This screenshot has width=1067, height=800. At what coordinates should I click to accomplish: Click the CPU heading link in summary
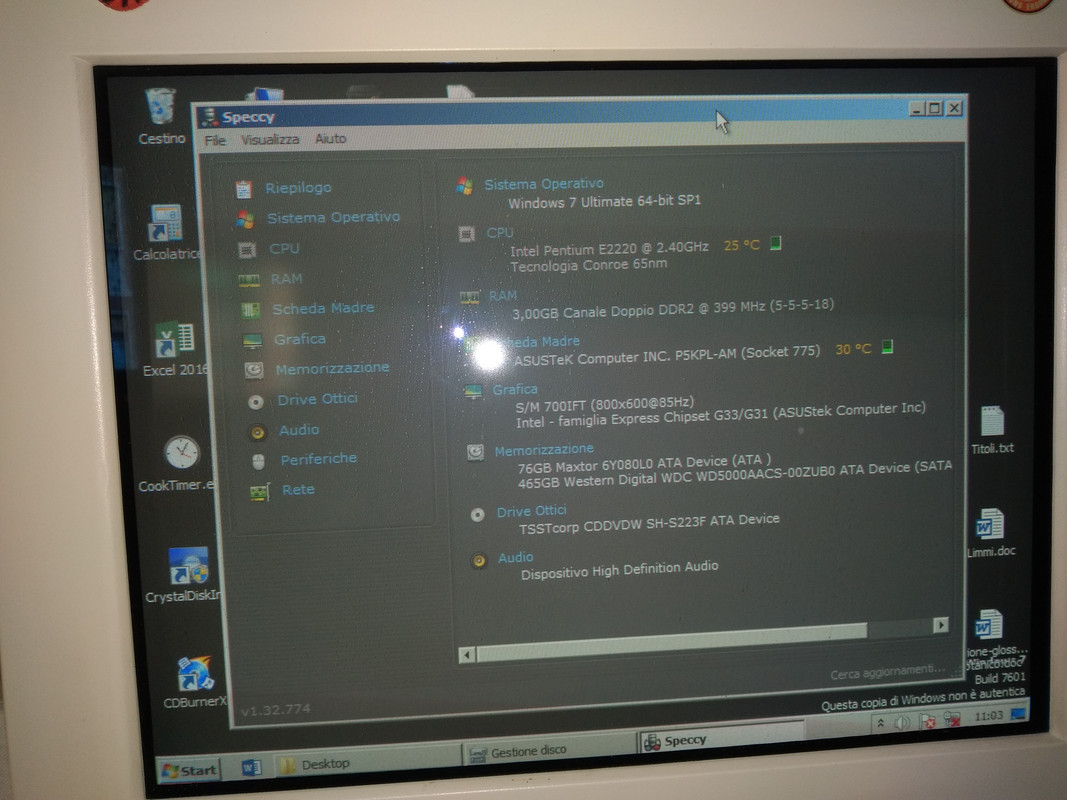(x=499, y=233)
